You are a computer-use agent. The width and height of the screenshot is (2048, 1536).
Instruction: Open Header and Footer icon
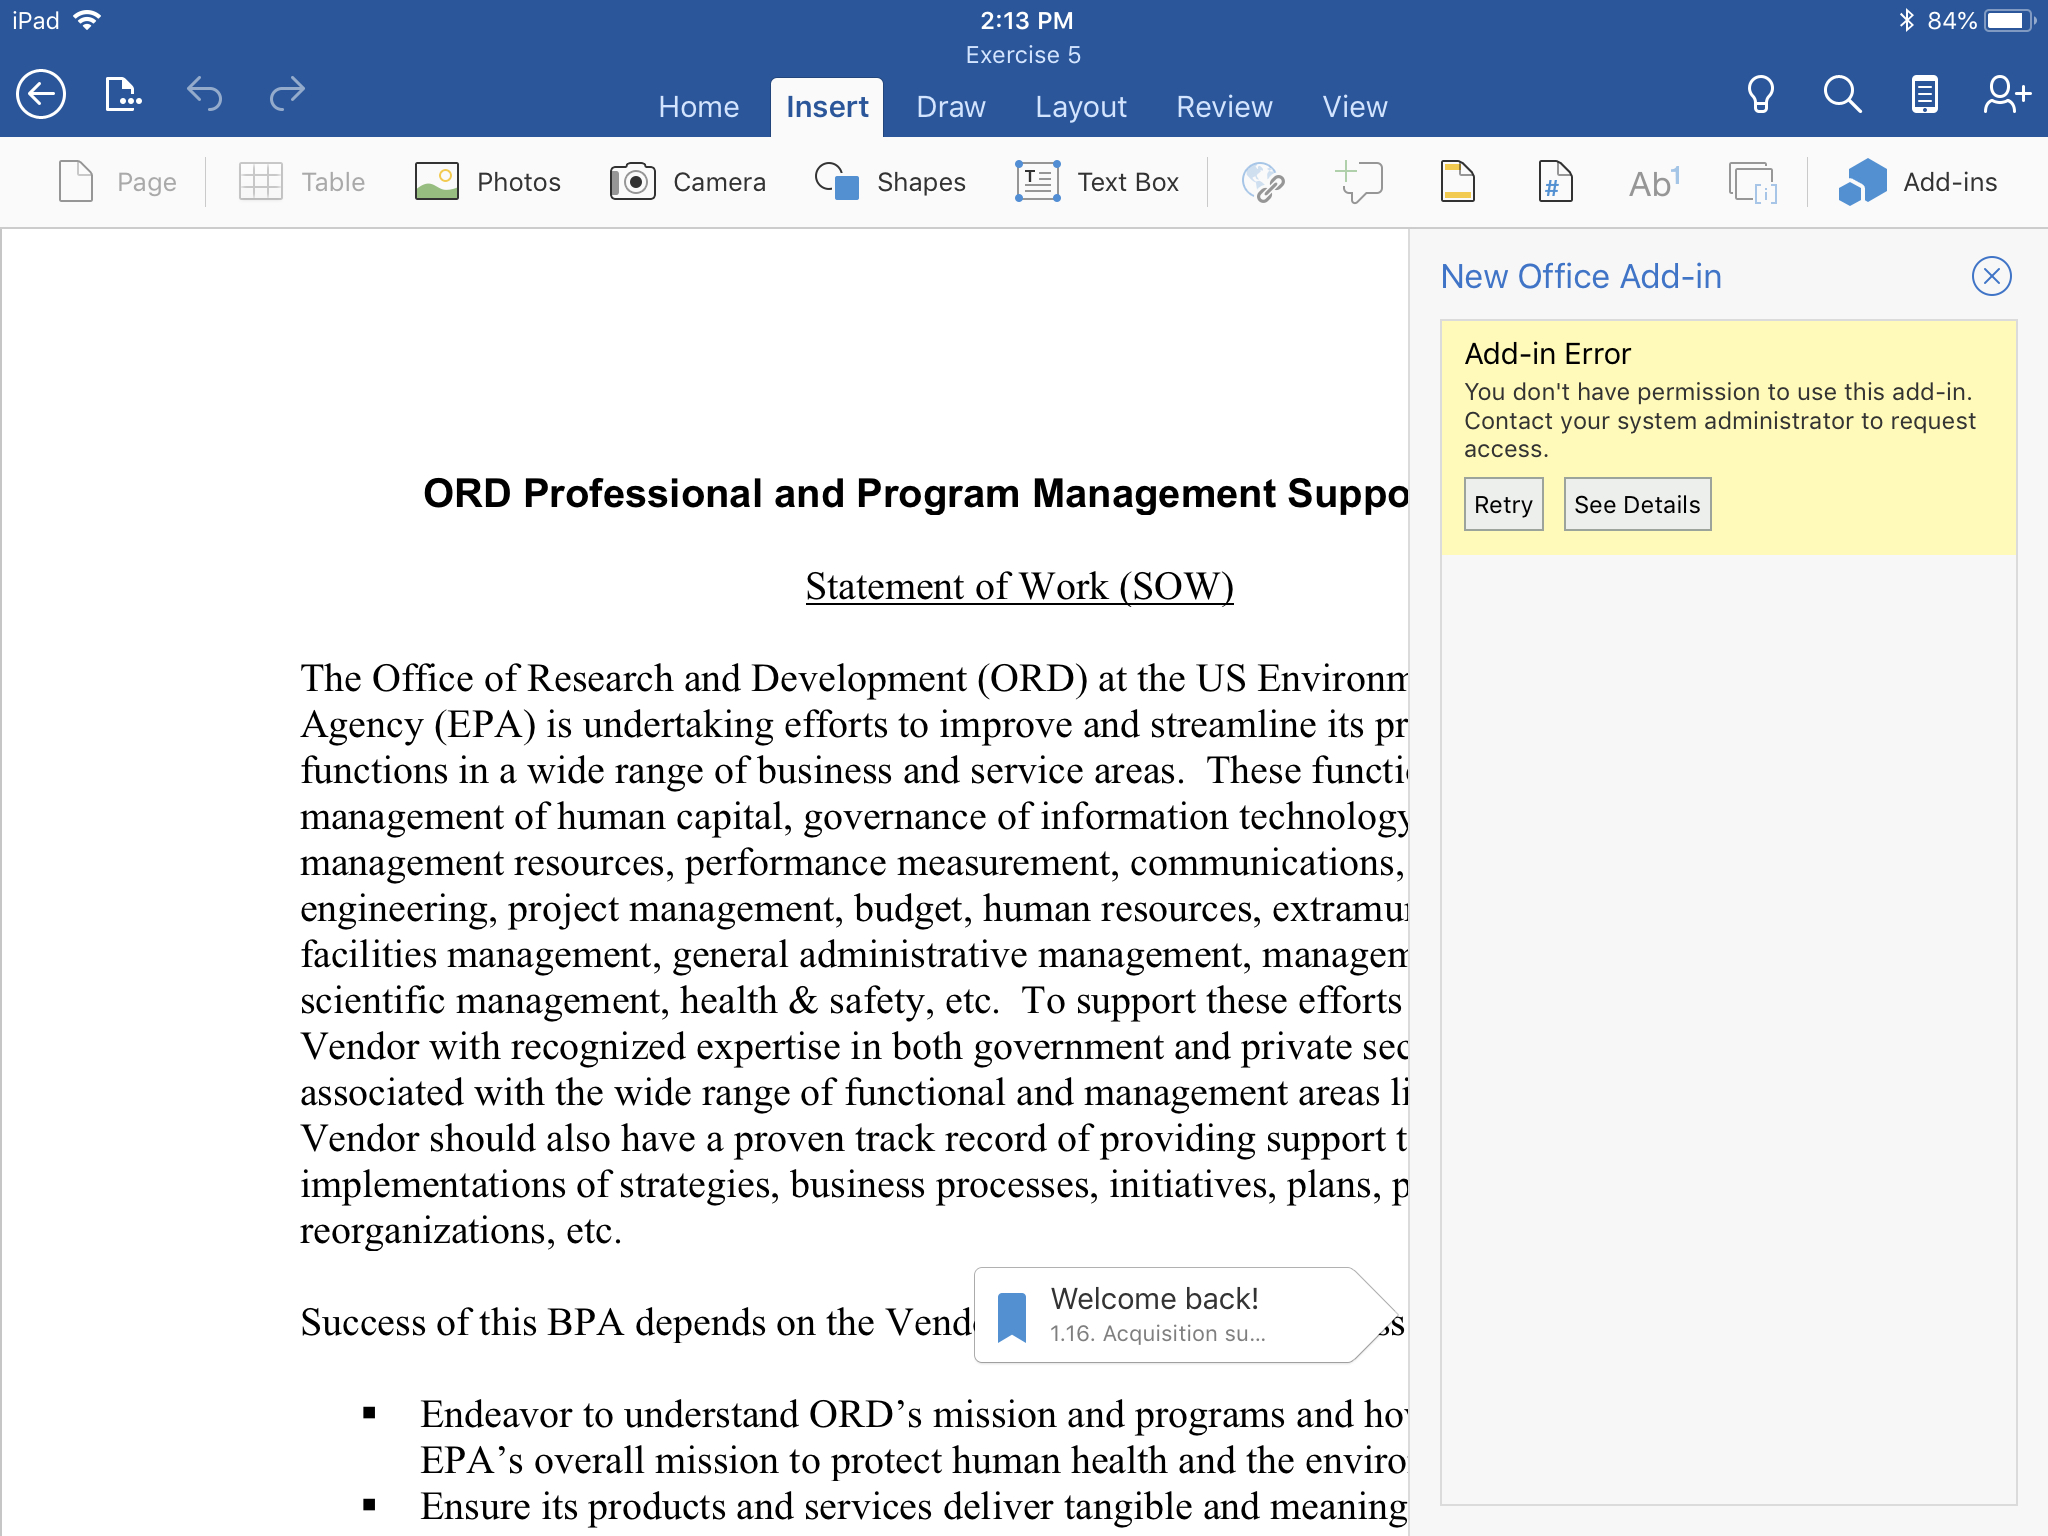1457,182
